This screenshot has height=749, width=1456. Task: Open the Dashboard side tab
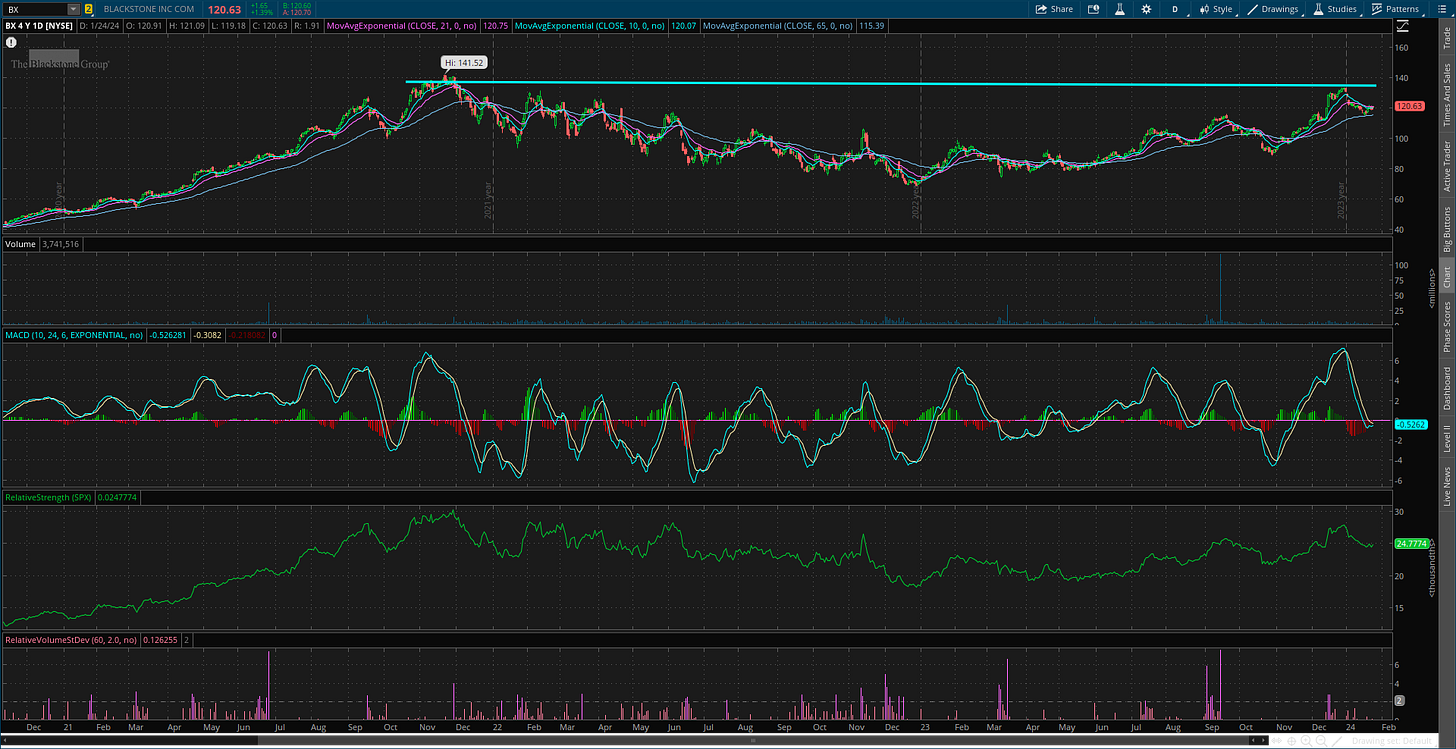point(1446,388)
